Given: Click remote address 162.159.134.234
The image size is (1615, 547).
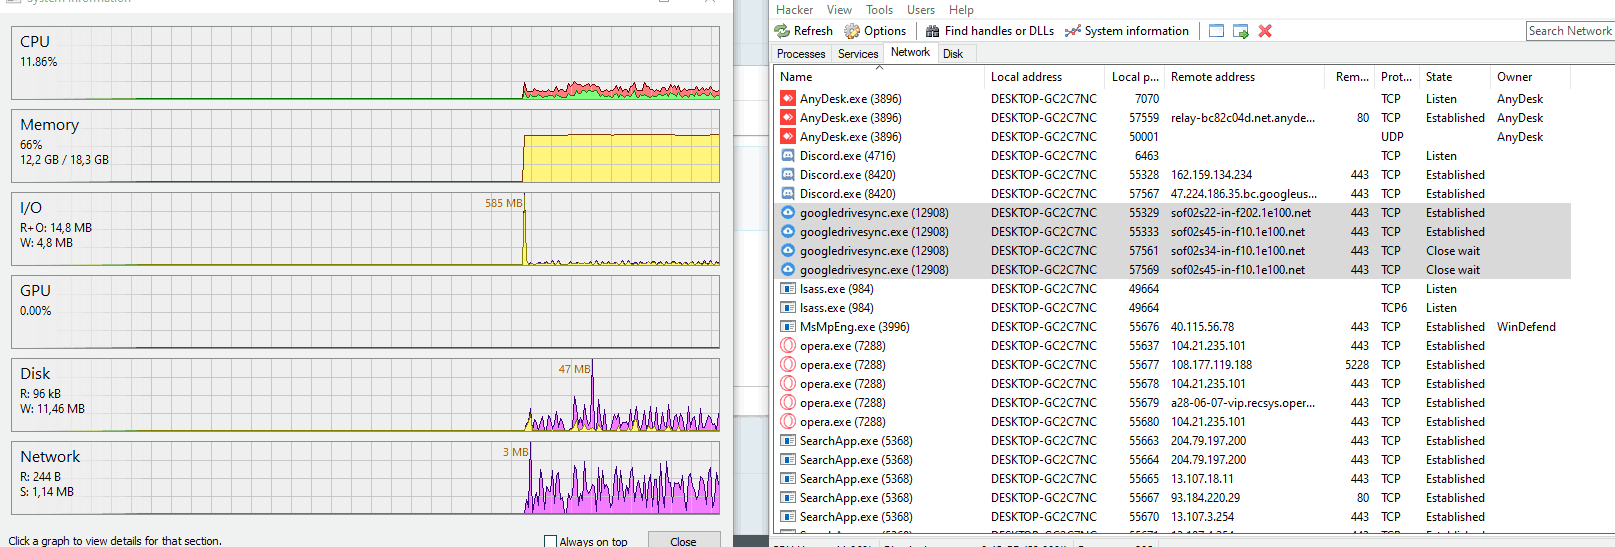Looking at the screenshot, I should tap(1211, 175).
